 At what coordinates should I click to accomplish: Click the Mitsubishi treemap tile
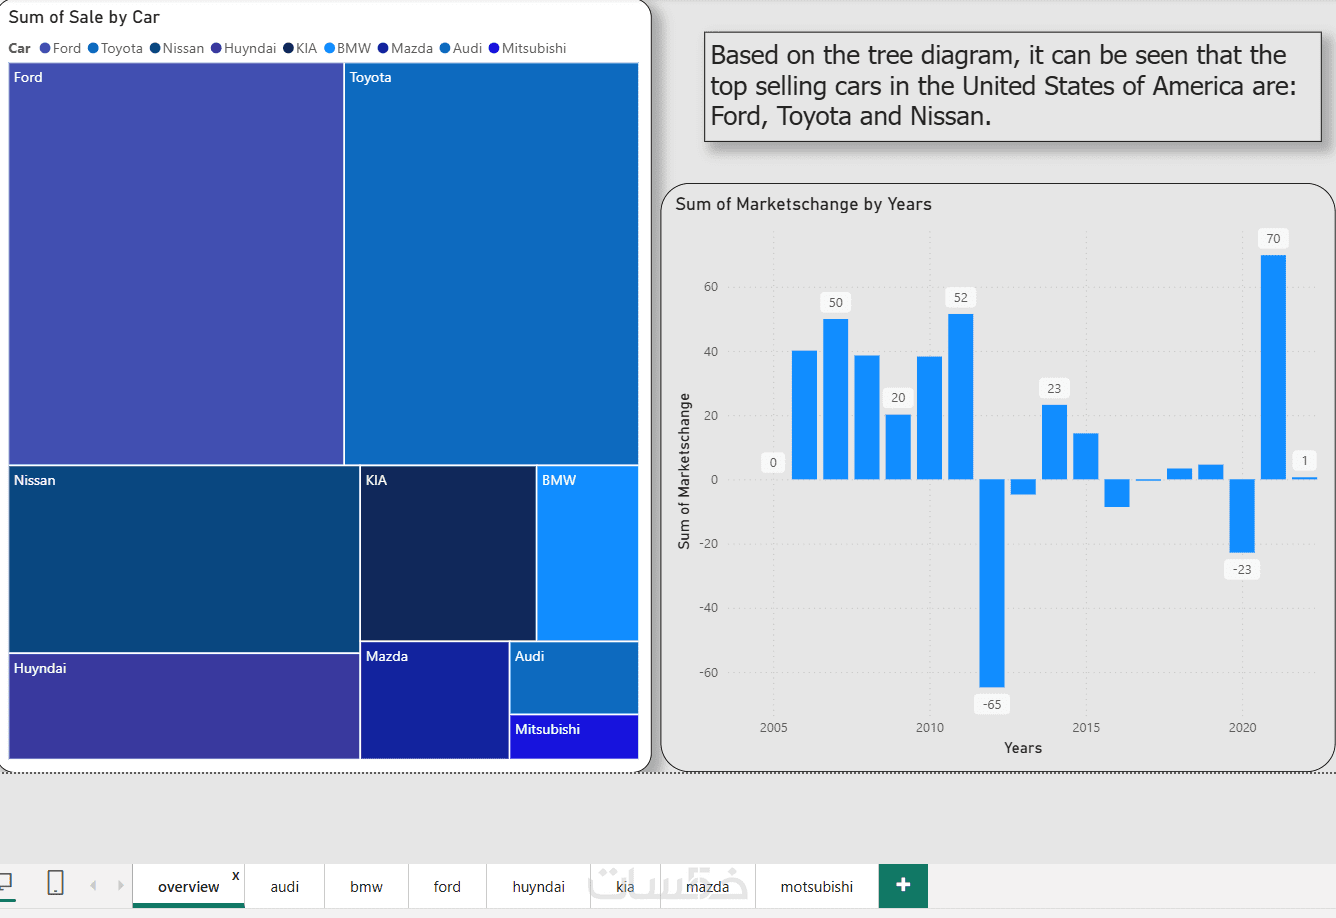pos(574,737)
